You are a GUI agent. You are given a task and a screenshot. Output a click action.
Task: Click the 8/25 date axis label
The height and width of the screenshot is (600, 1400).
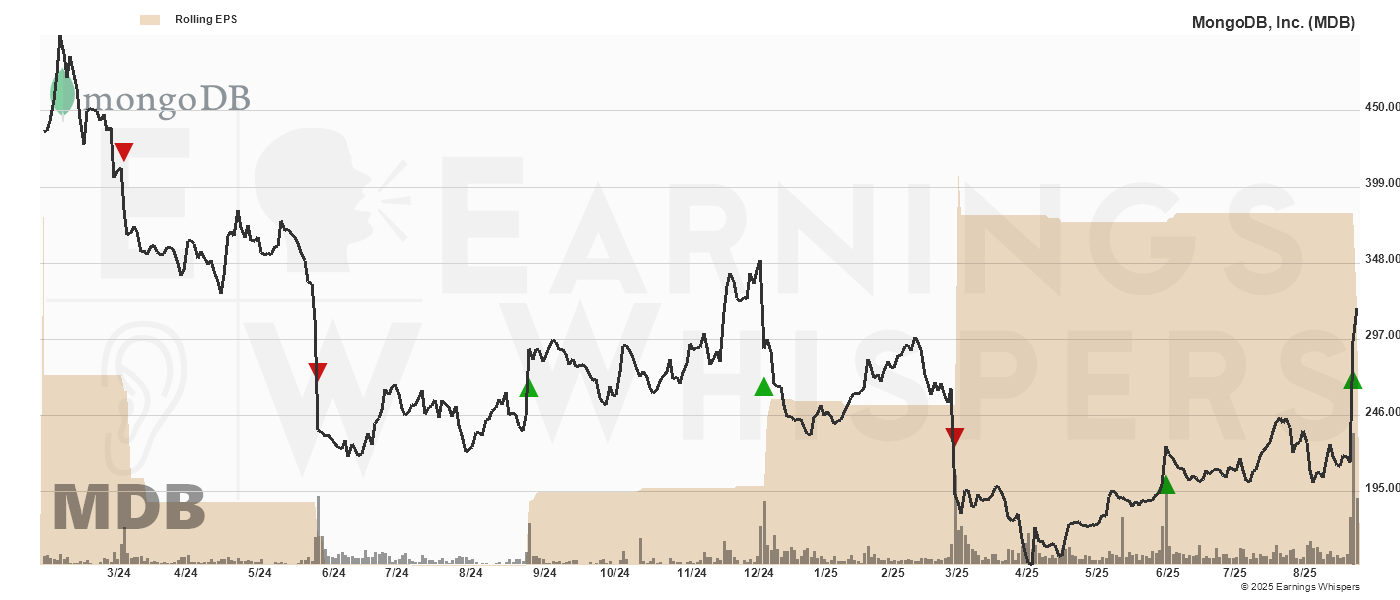pyautogui.click(x=1304, y=573)
